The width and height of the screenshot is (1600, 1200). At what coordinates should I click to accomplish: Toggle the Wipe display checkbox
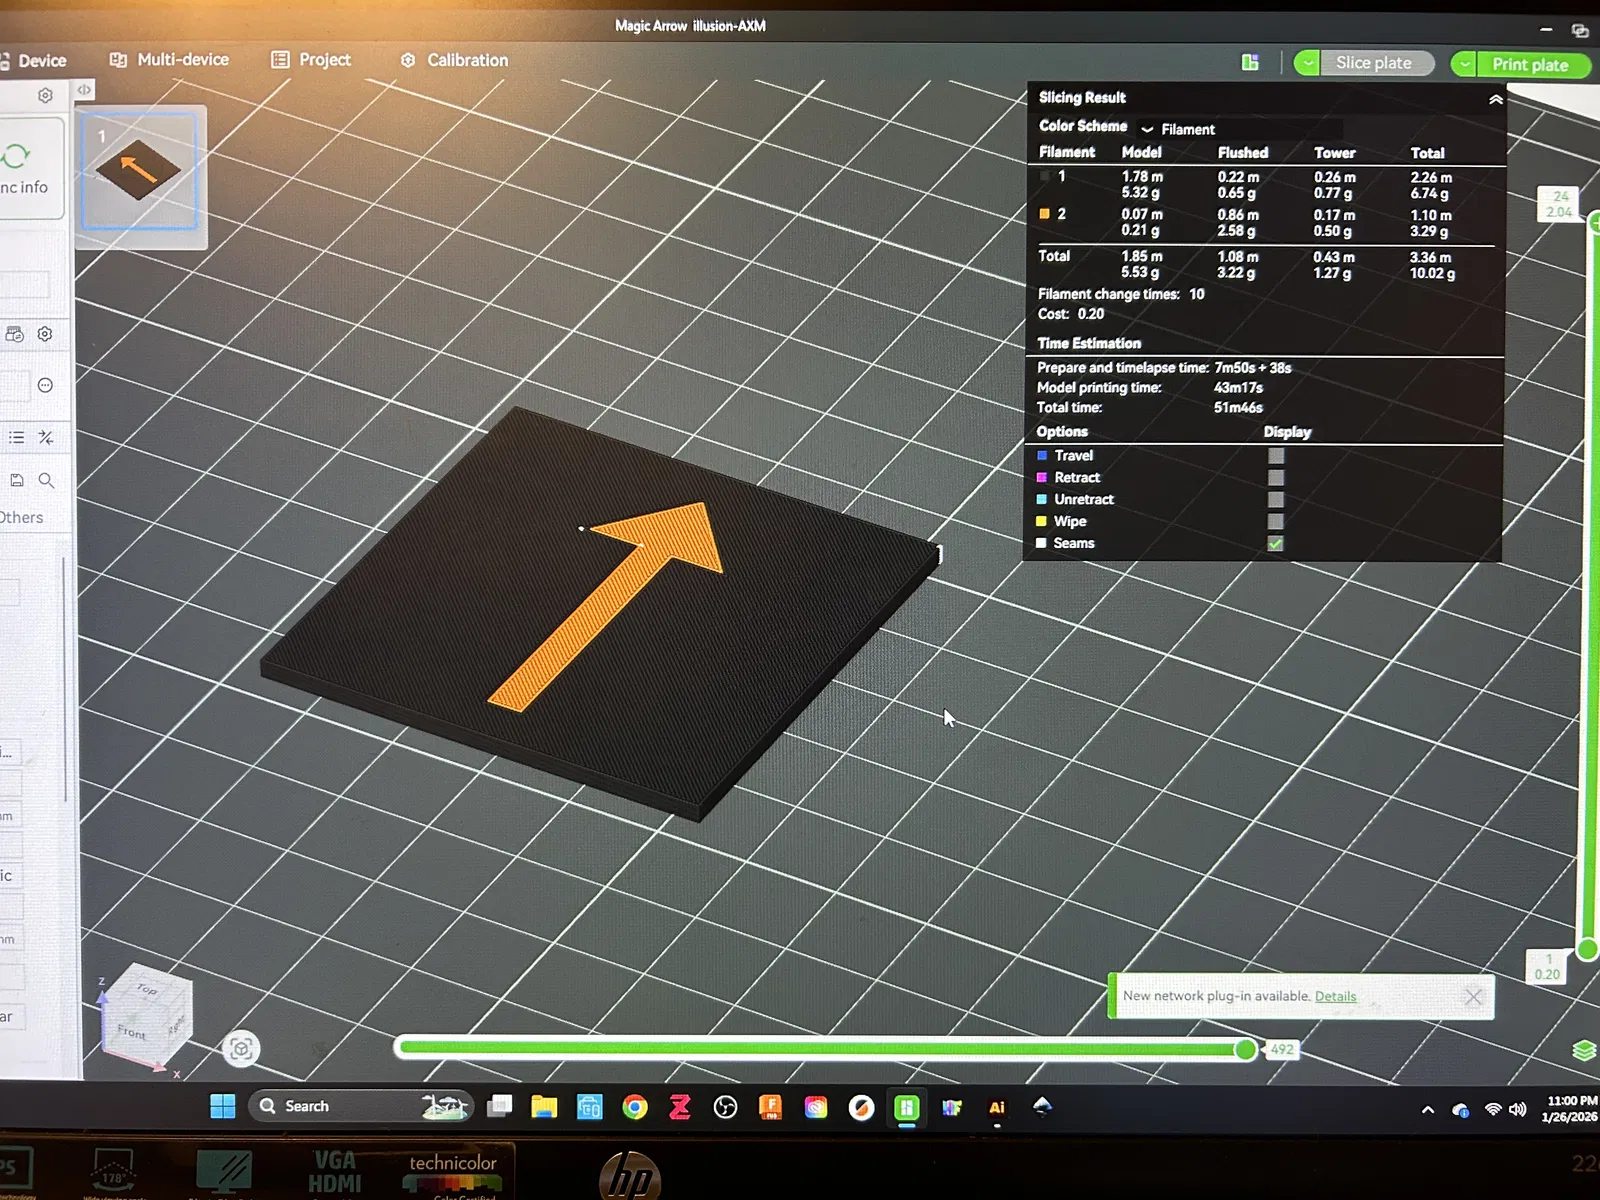pyautogui.click(x=1276, y=521)
